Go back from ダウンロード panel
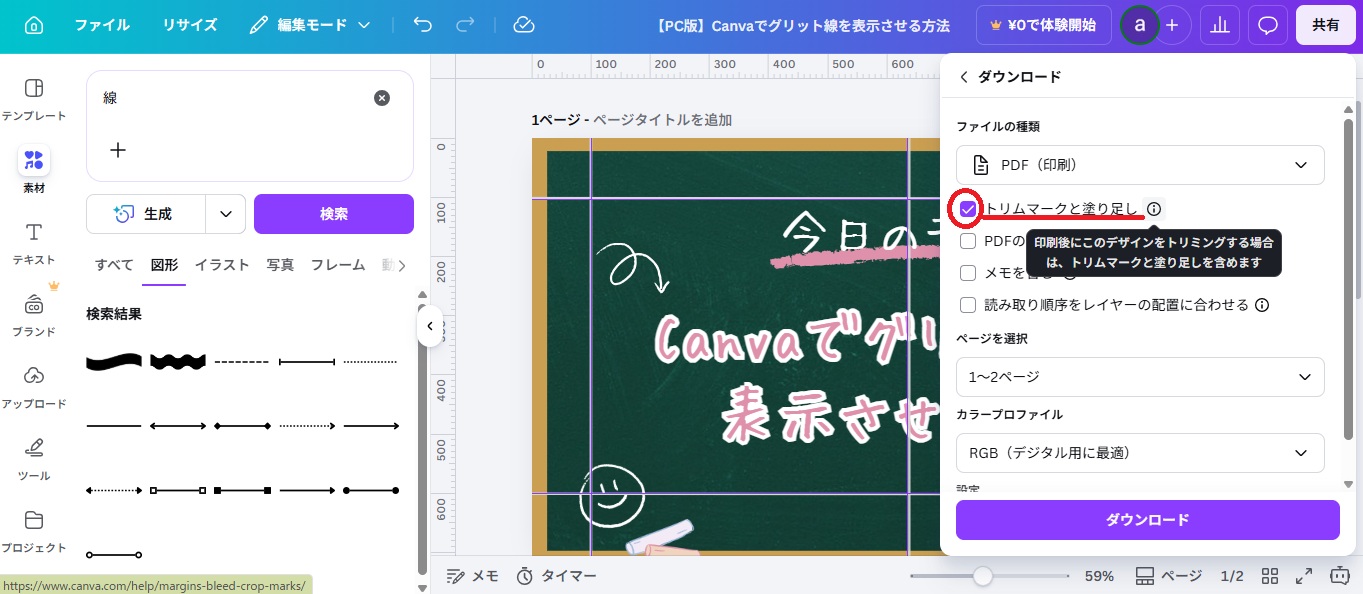The width and height of the screenshot is (1363, 594). coord(964,77)
